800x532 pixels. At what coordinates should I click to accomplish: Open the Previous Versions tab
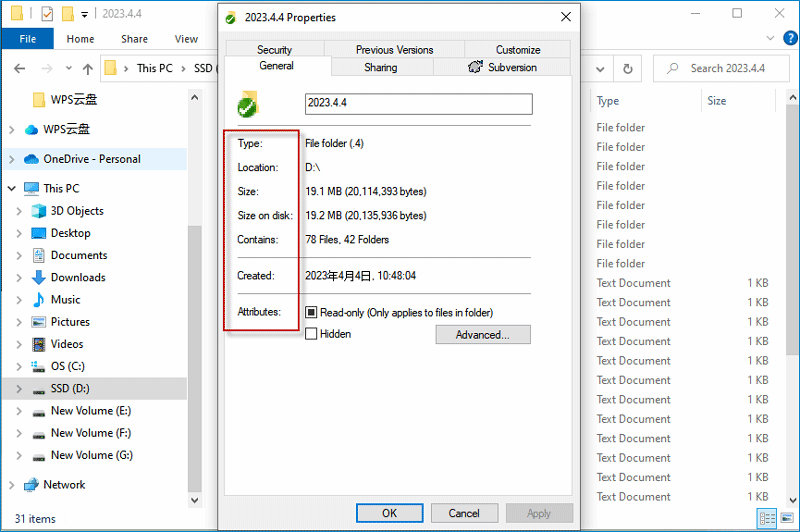(x=394, y=49)
